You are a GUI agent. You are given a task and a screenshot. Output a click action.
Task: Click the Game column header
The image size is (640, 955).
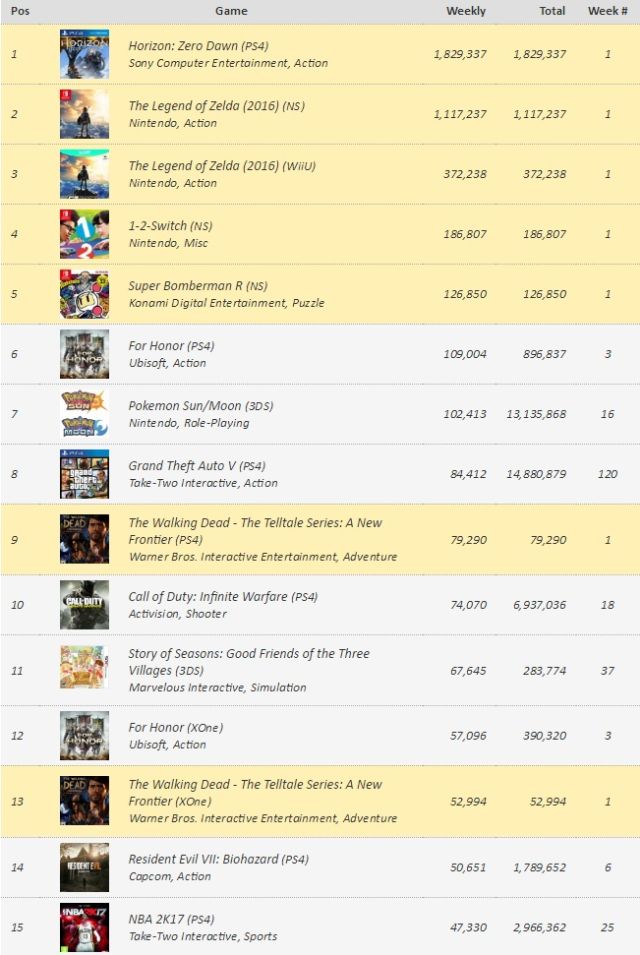point(231,11)
